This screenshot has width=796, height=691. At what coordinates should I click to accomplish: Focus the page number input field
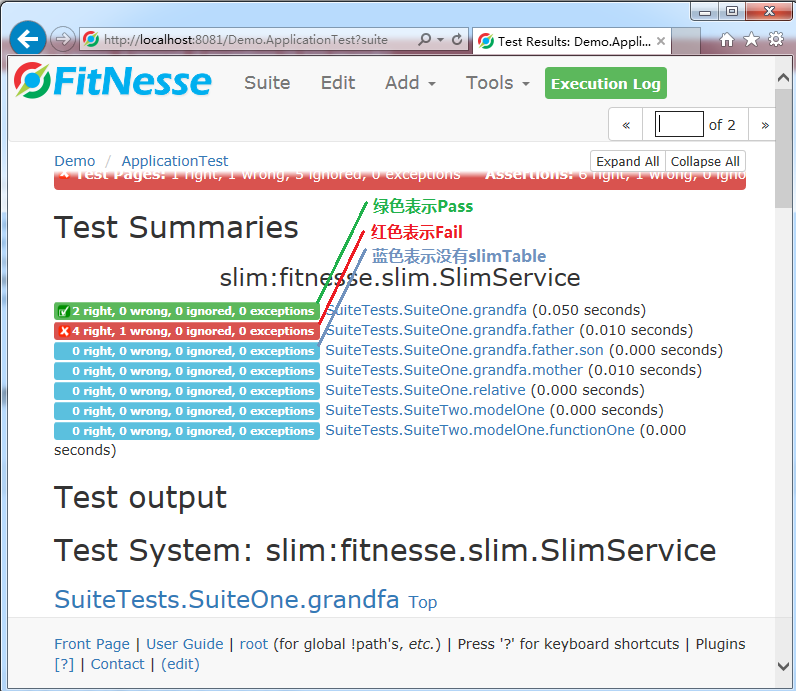pyautogui.click(x=679, y=124)
